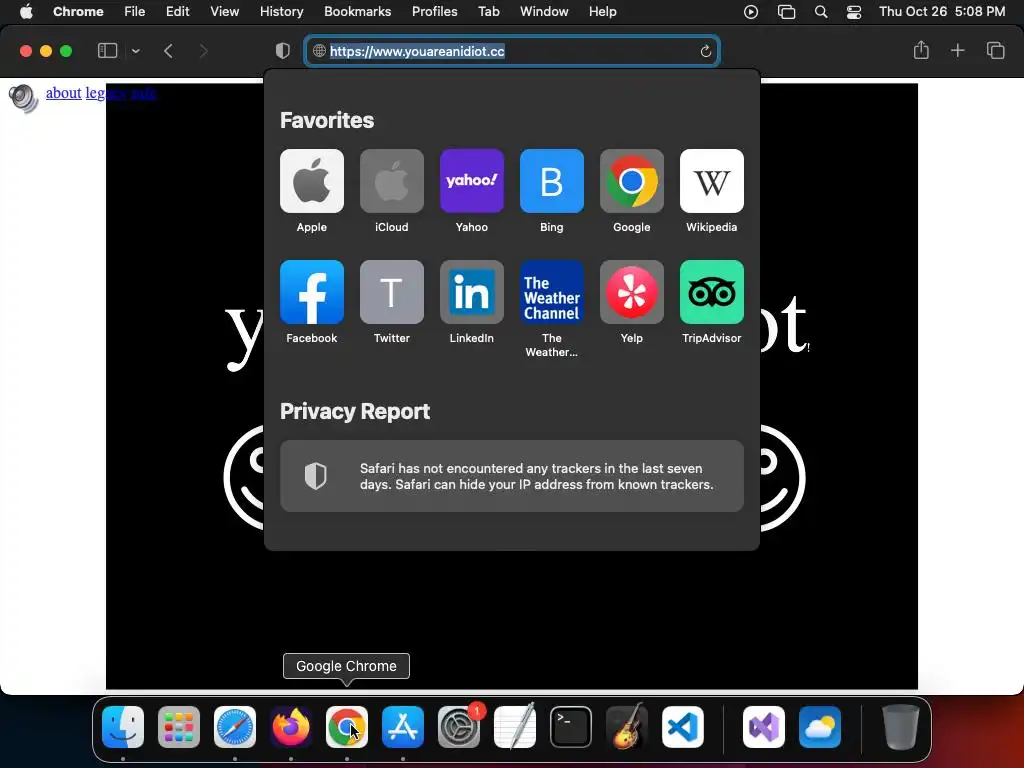Click the address bar URL field
The image size is (1024, 768).
511,51
